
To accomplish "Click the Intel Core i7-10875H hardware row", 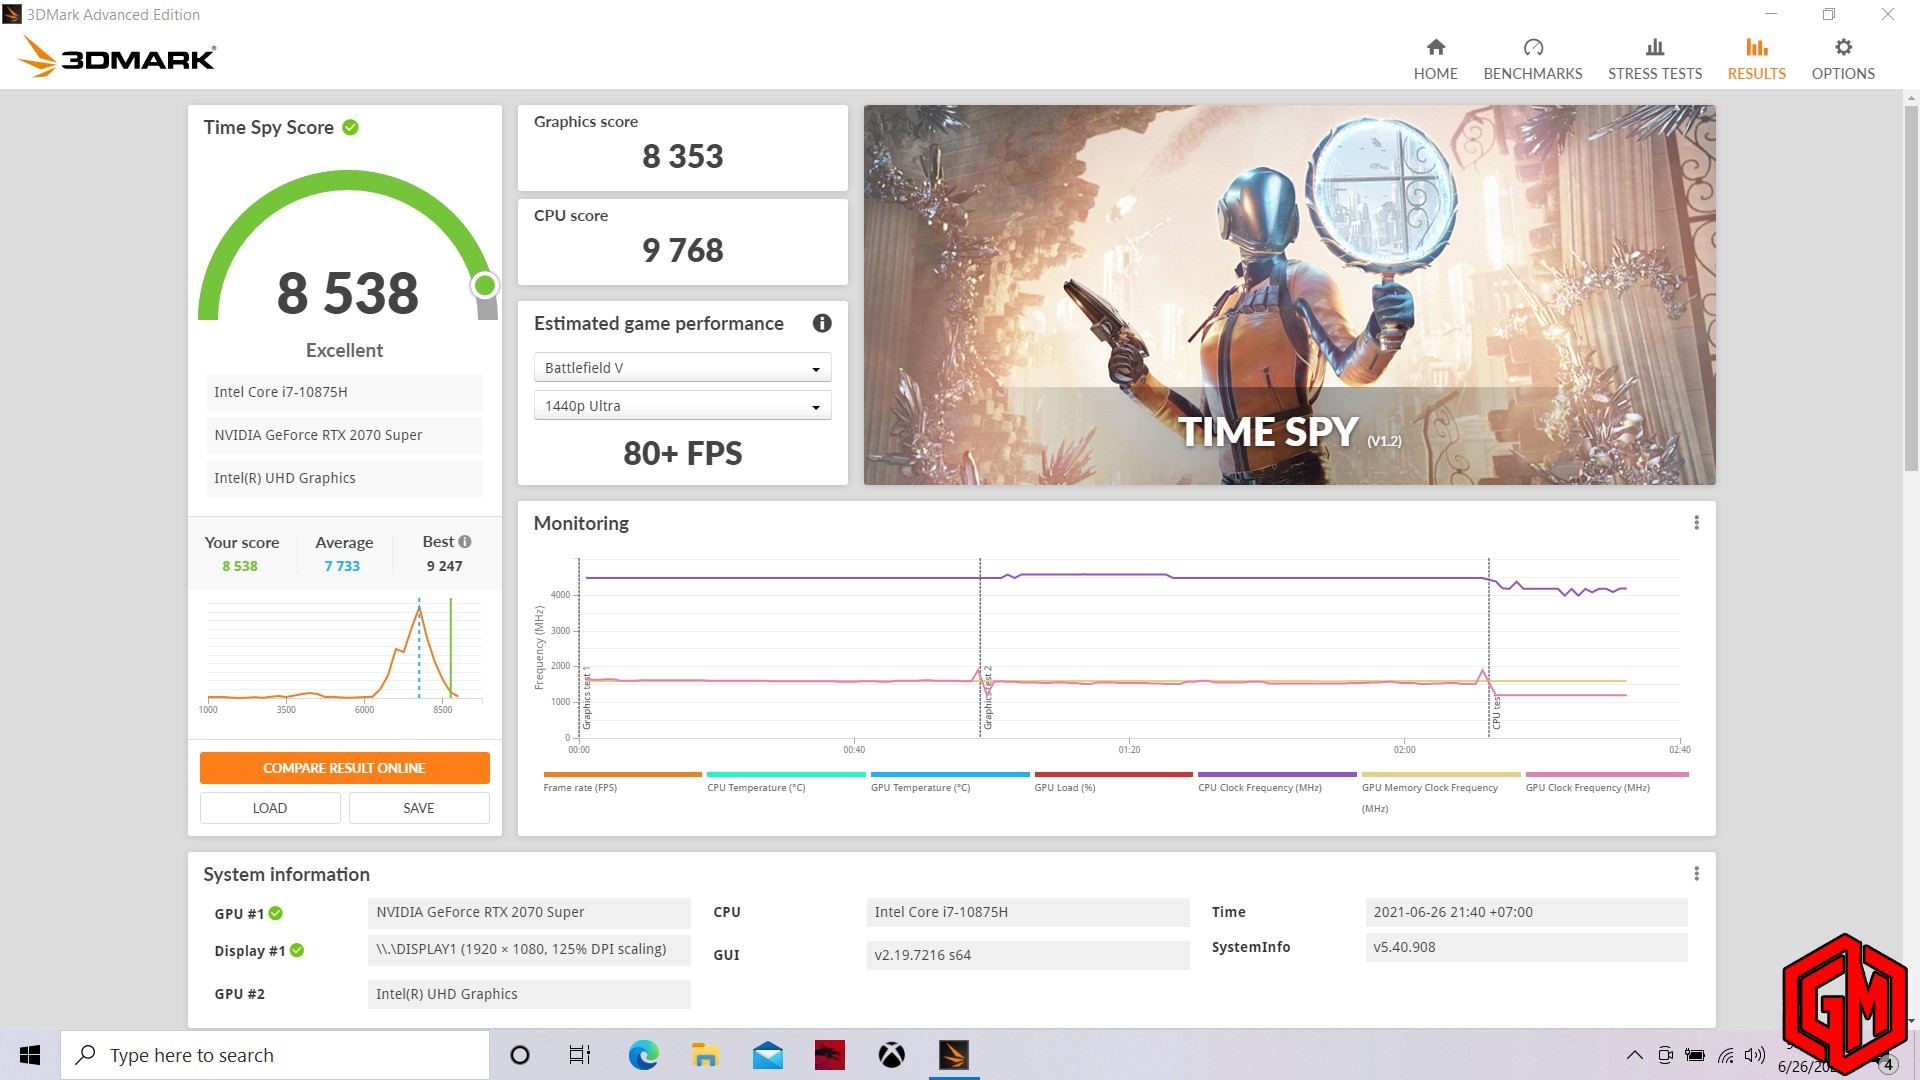I will pos(344,392).
